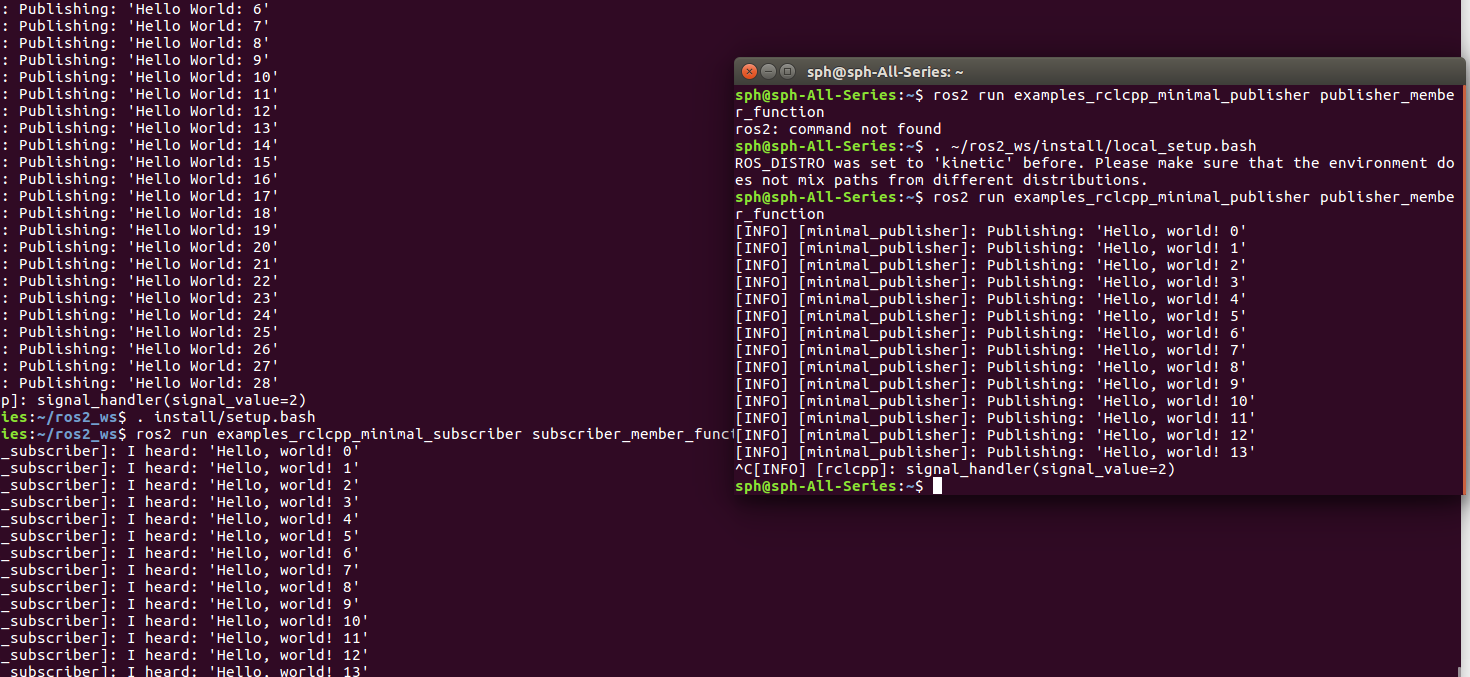Close the sph@sph-All-Series terminal window
The height and width of the screenshot is (677, 1470).
coord(749,71)
